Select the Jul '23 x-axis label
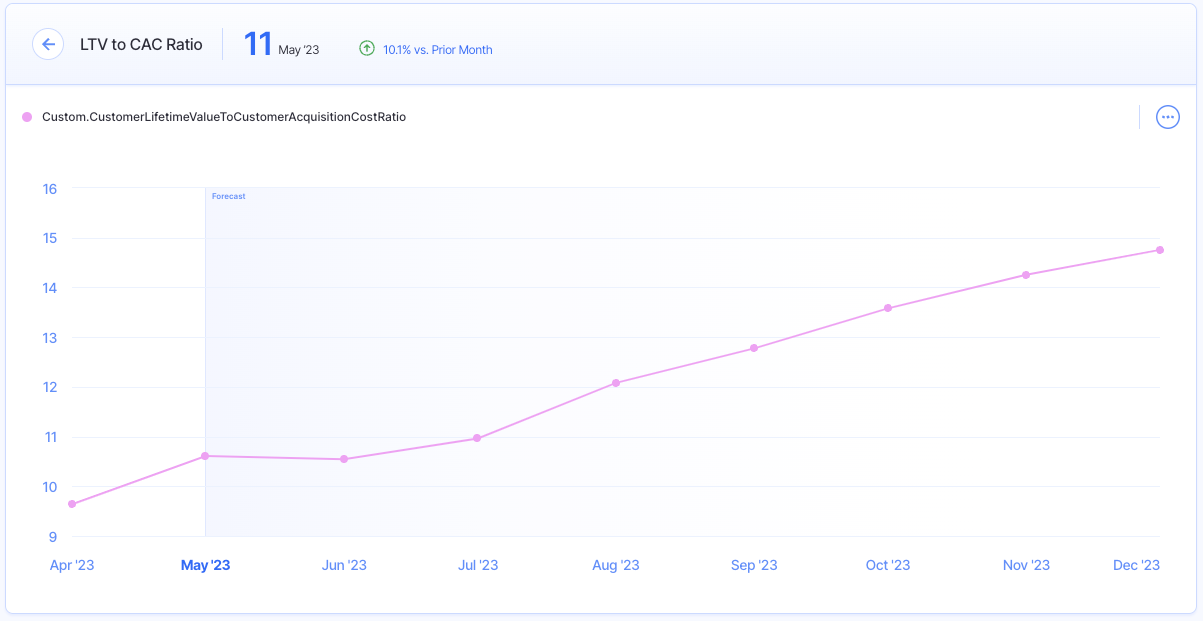Viewport: 1203px width, 621px height. click(x=478, y=565)
